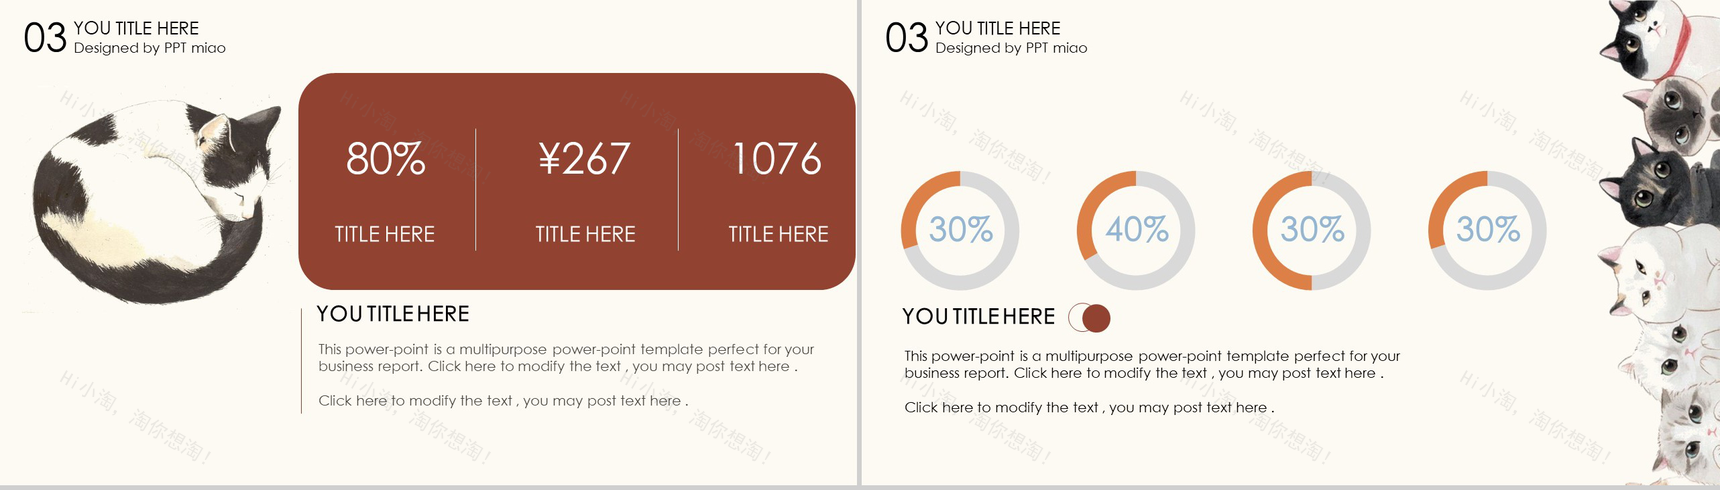The height and width of the screenshot is (490, 1720).
Task: Click TITLE HERE label under 80%
Action: (x=385, y=234)
